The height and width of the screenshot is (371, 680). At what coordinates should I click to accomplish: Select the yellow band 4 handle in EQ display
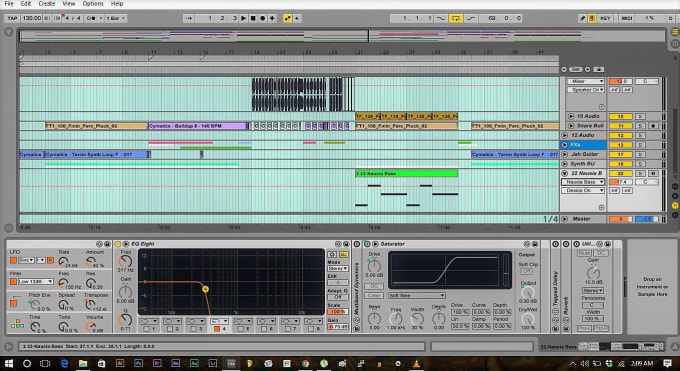[x=205, y=289]
